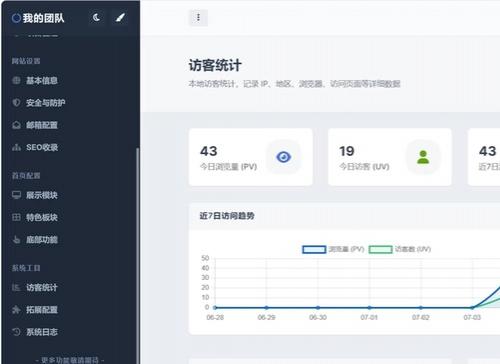Click the 我的团队 title text
The height and width of the screenshot is (364, 500).
pyautogui.click(x=43, y=18)
